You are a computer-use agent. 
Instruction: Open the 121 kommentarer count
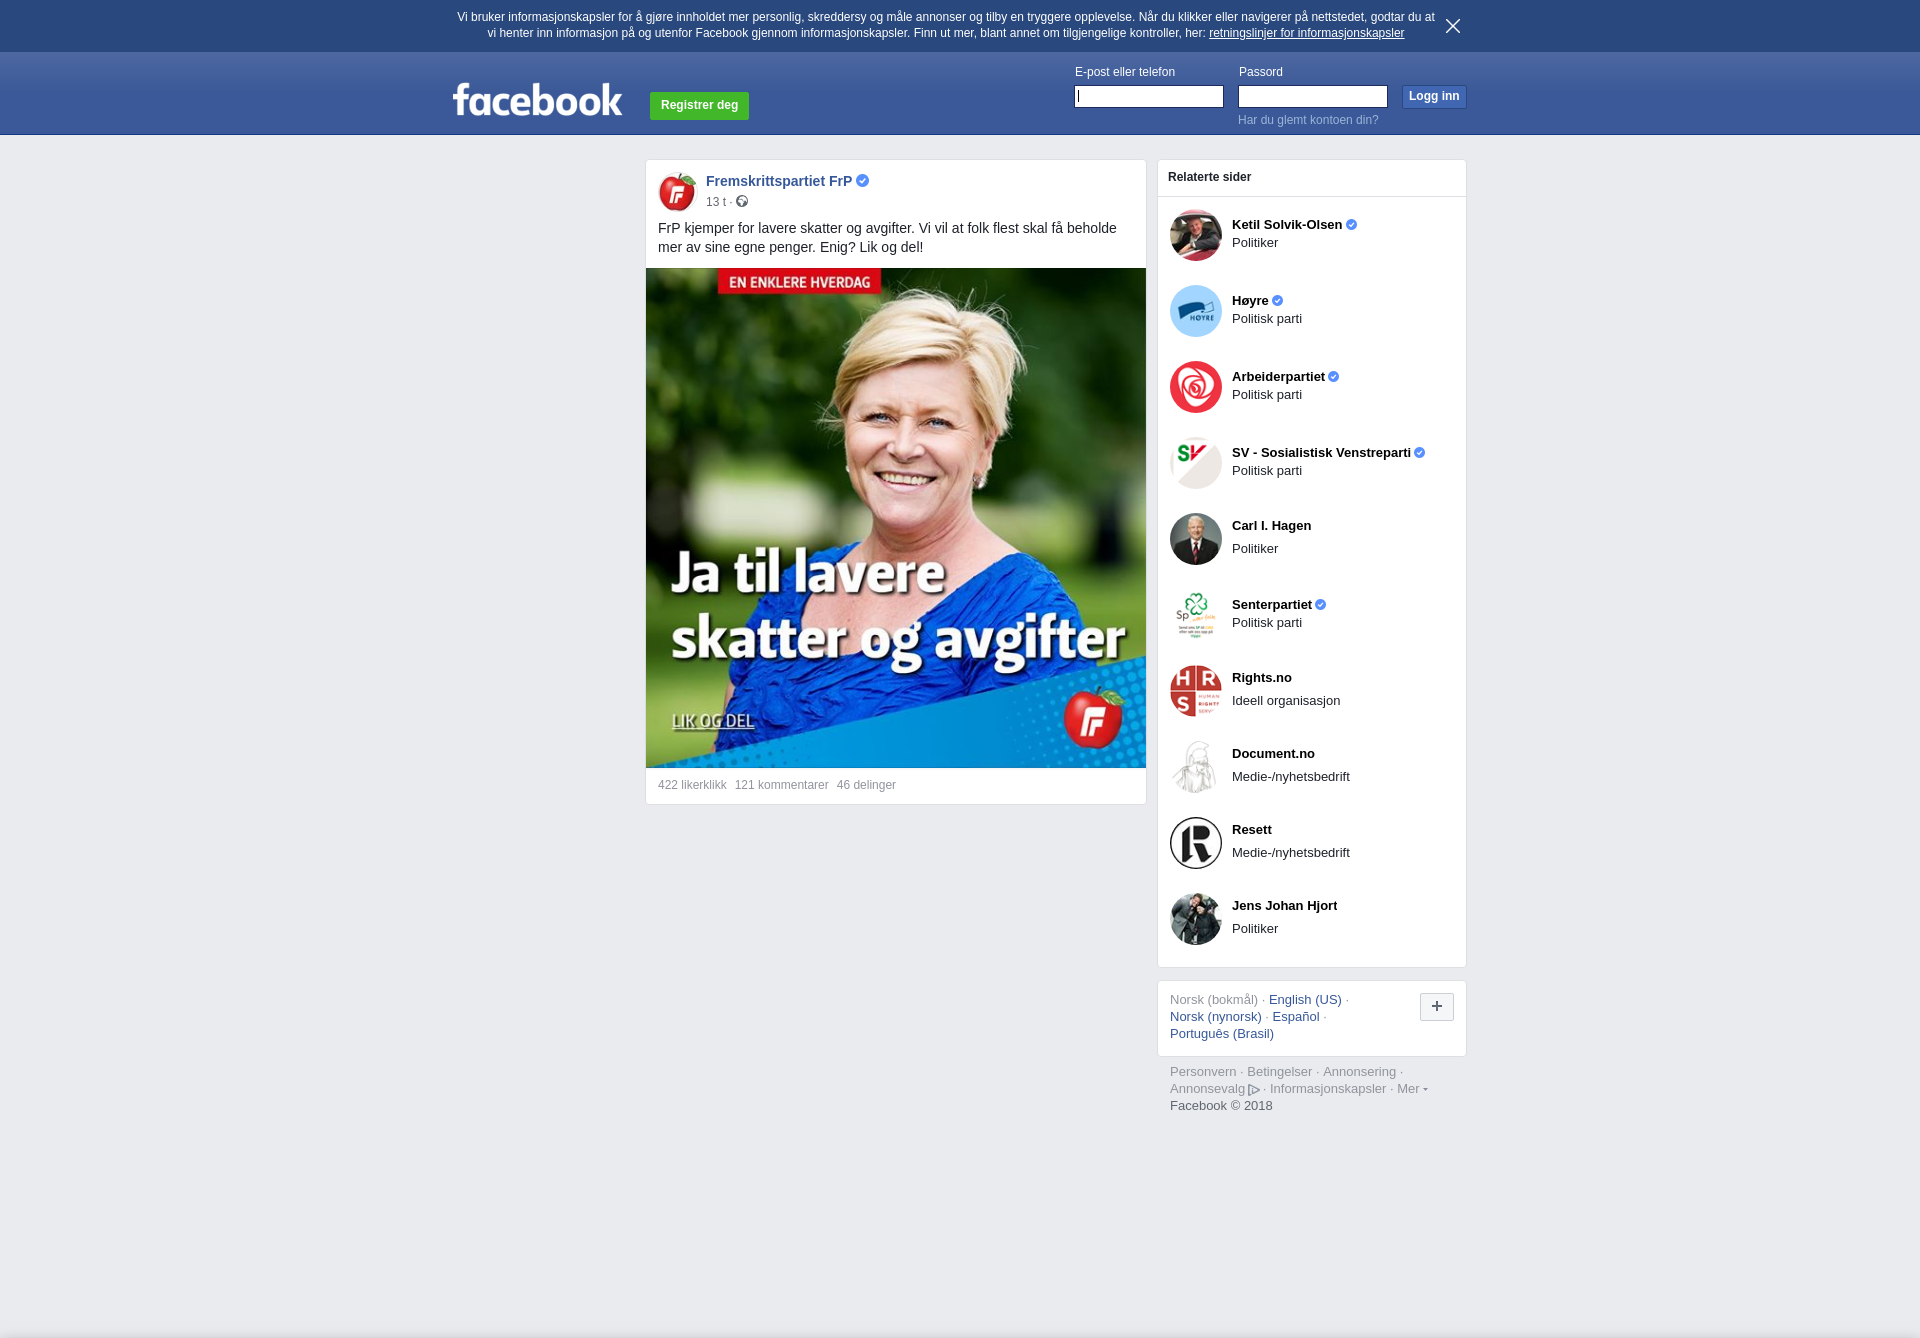click(781, 785)
